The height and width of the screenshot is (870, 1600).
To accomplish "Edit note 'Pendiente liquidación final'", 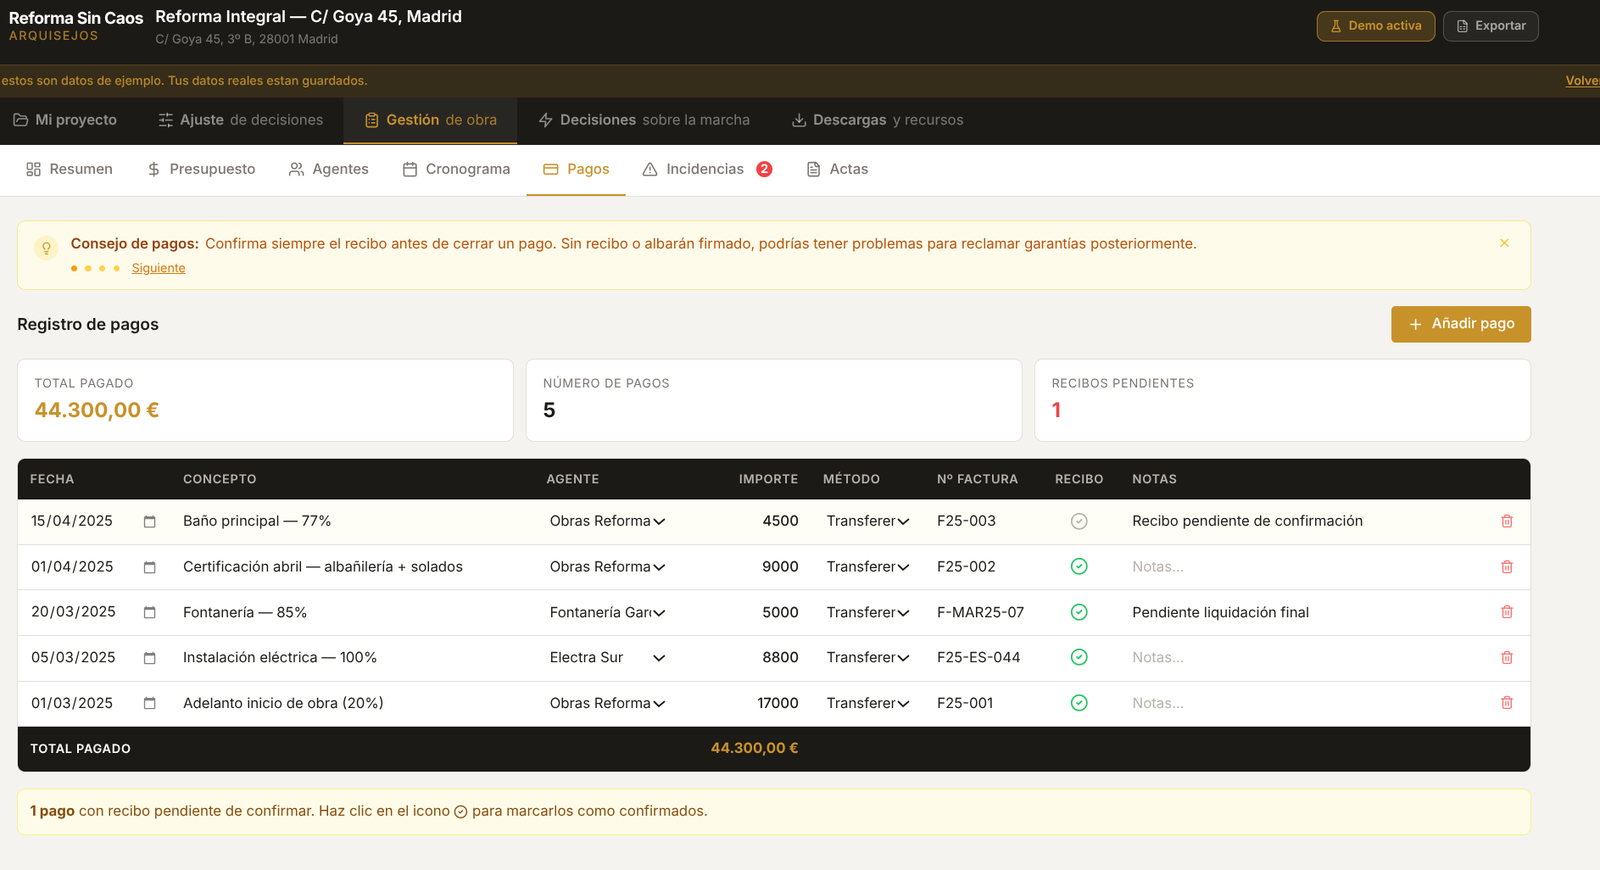I will 1305,612.
